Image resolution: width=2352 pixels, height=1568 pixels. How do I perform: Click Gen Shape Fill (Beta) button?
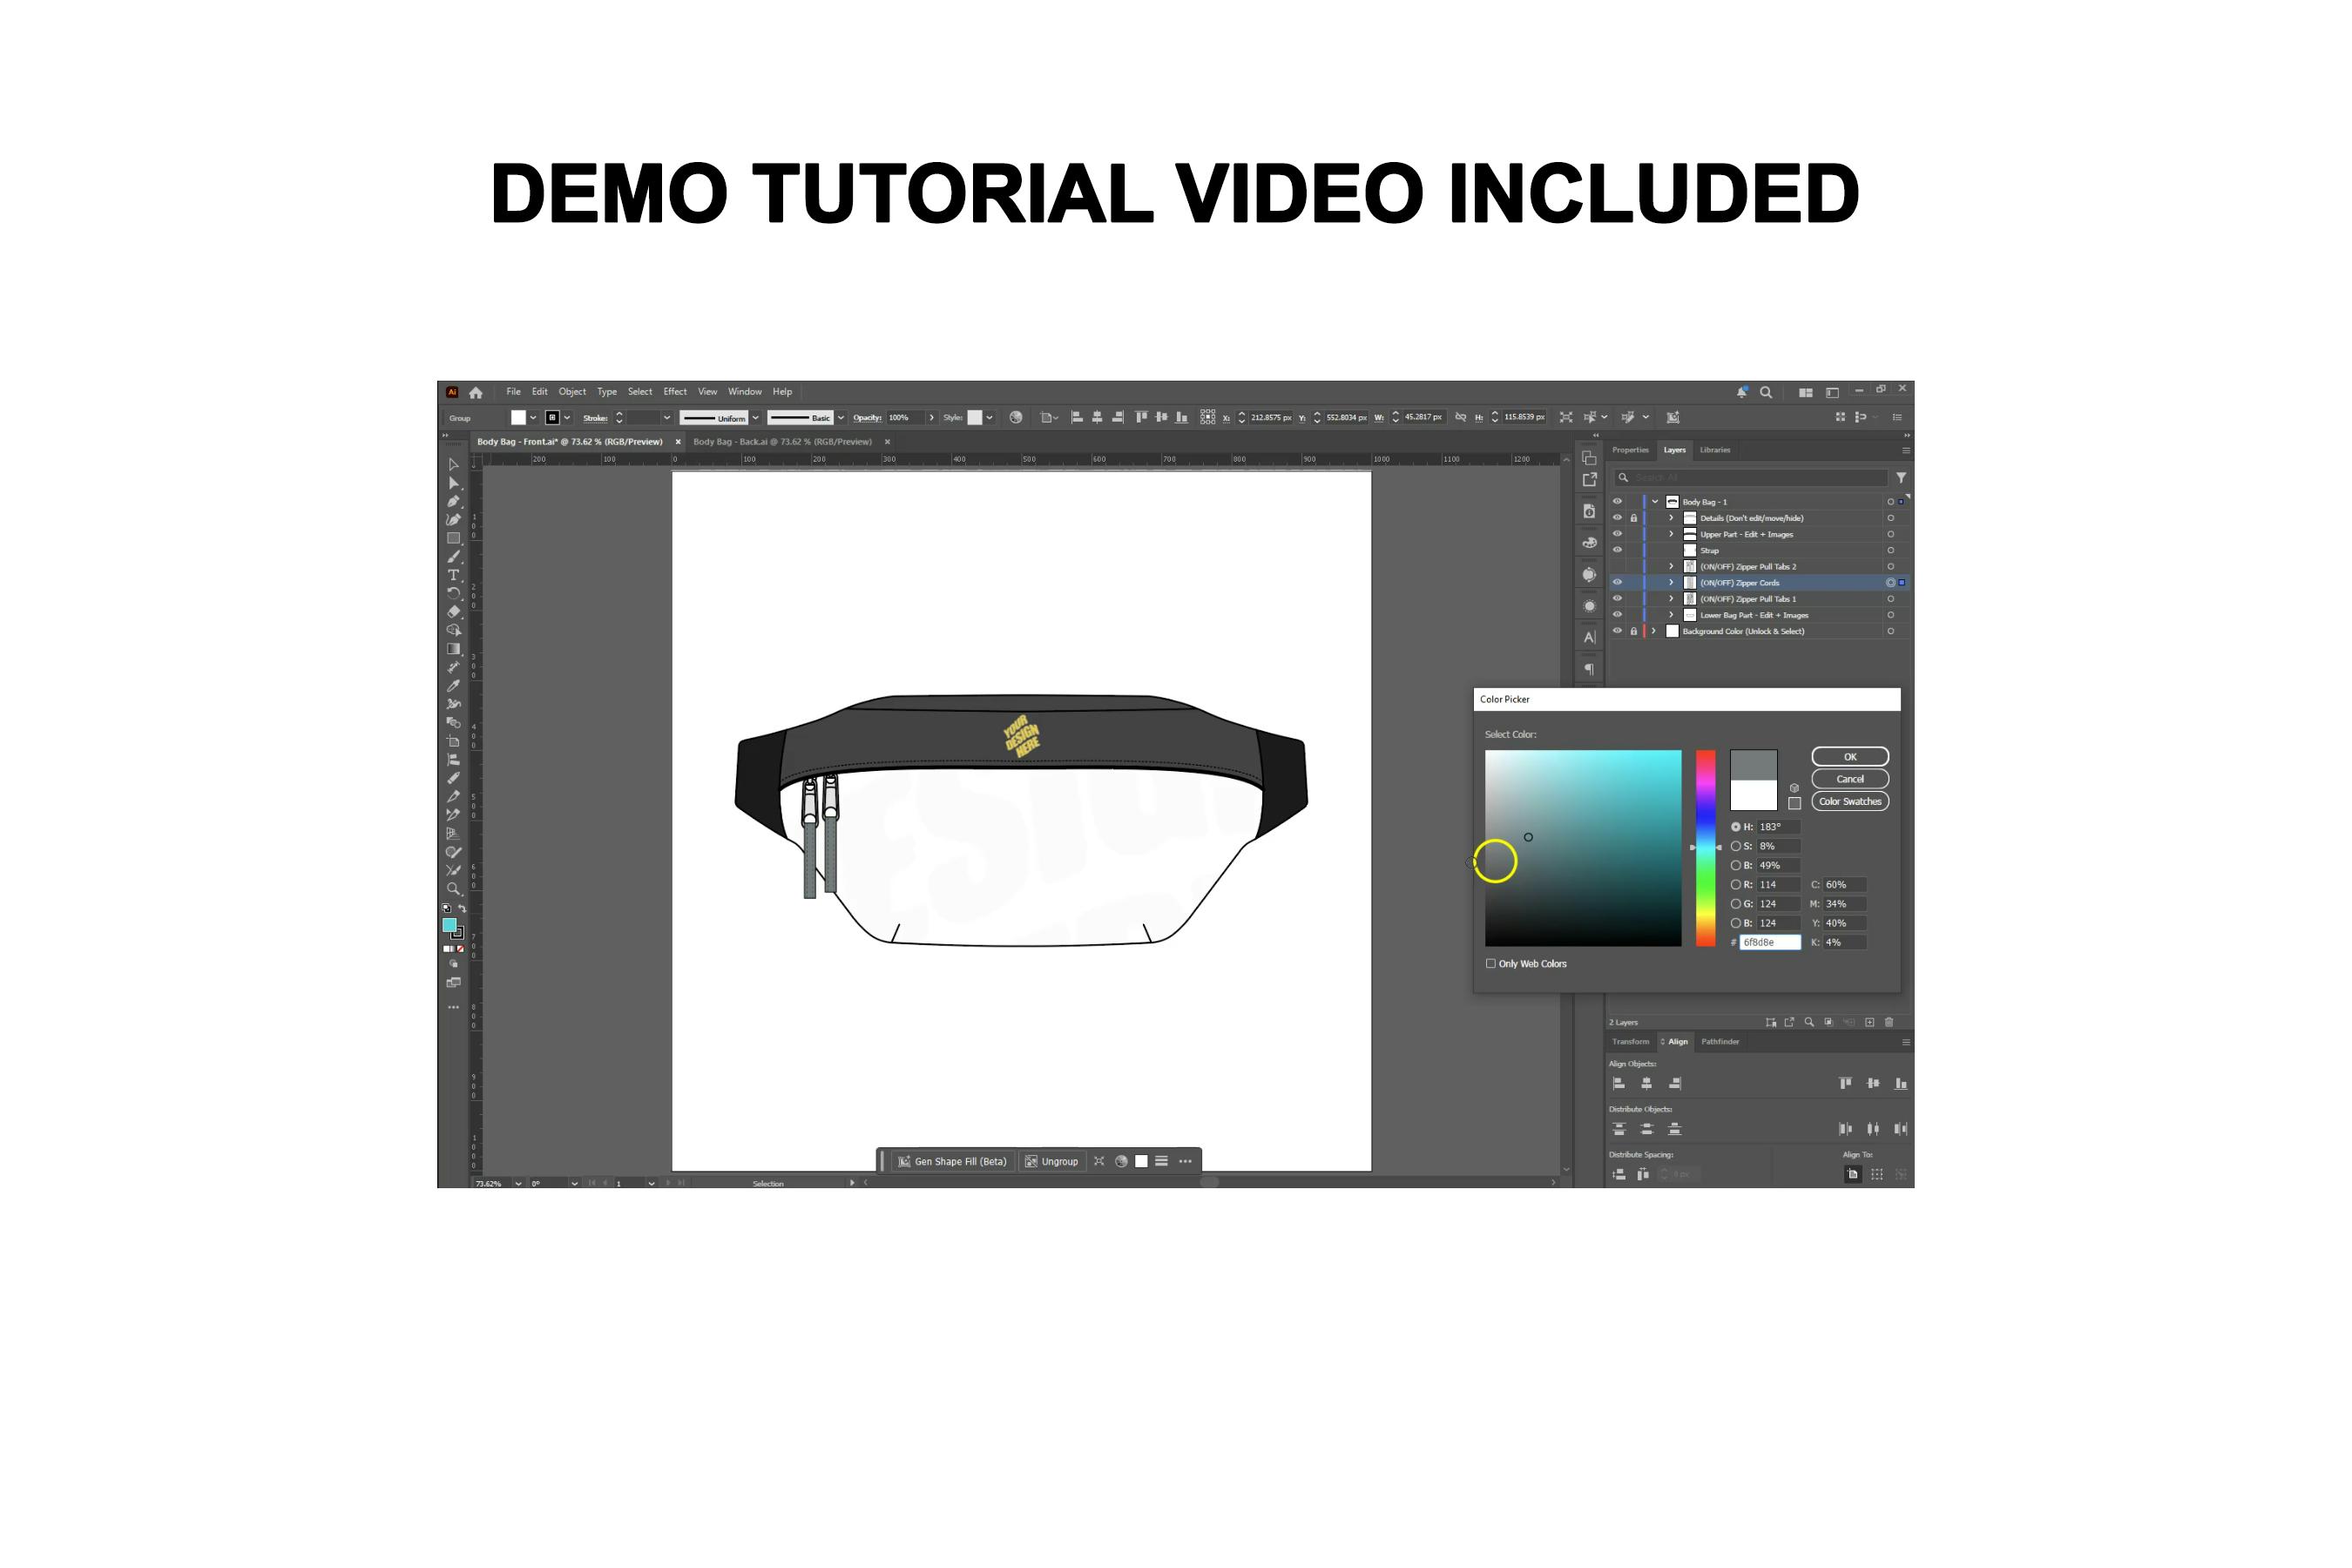(952, 1161)
